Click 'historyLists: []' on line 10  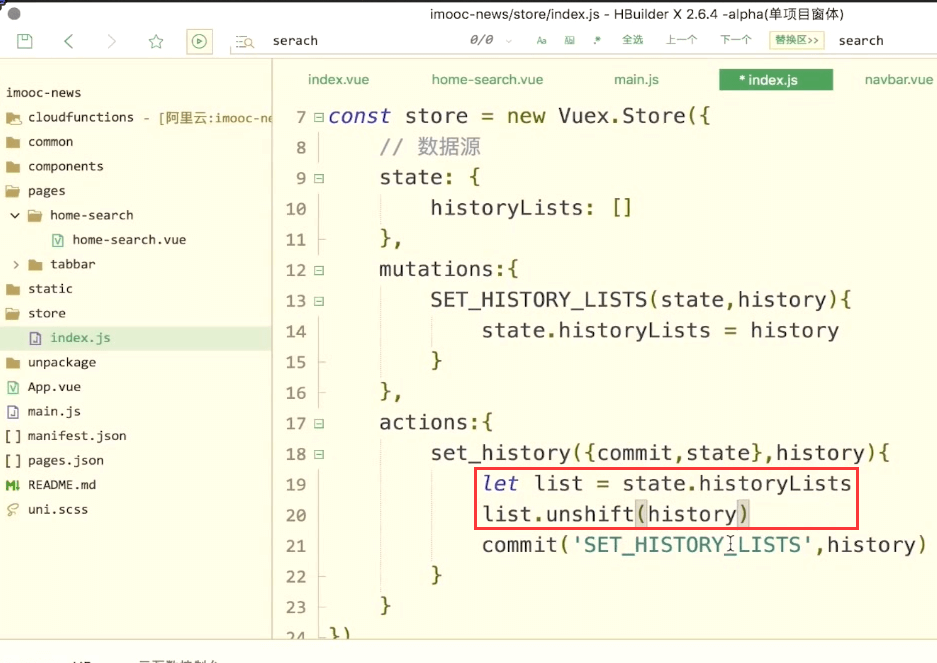pyautogui.click(x=531, y=208)
